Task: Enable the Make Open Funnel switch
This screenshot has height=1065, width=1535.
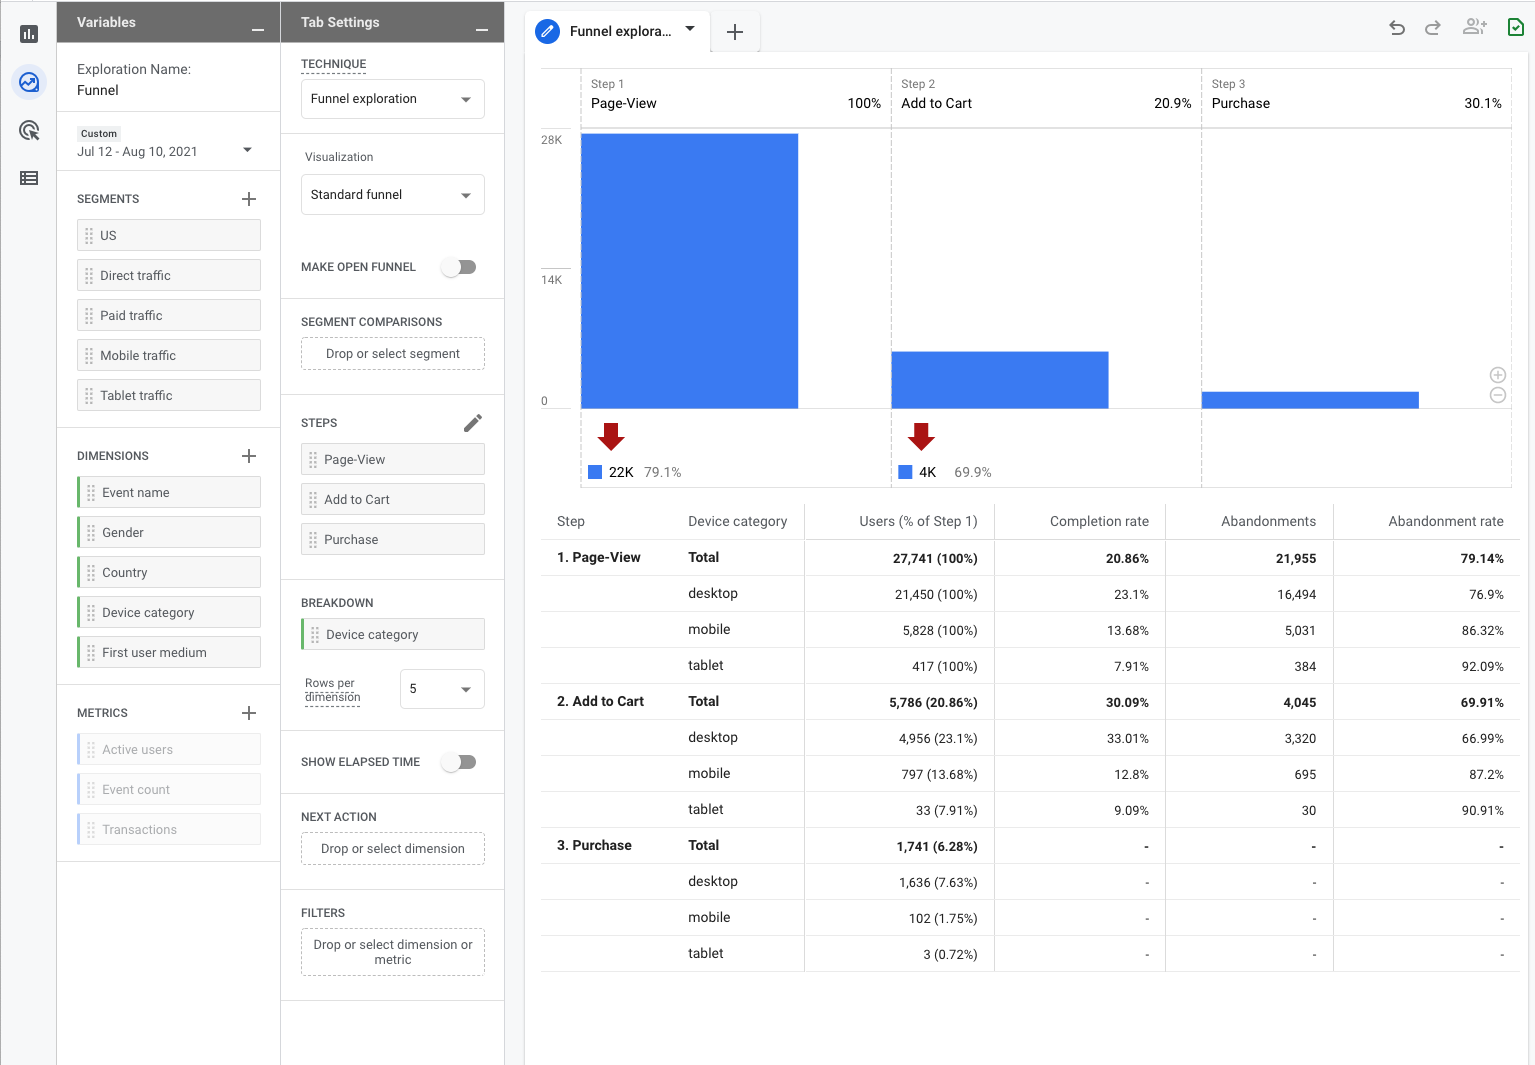Action: click(459, 267)
